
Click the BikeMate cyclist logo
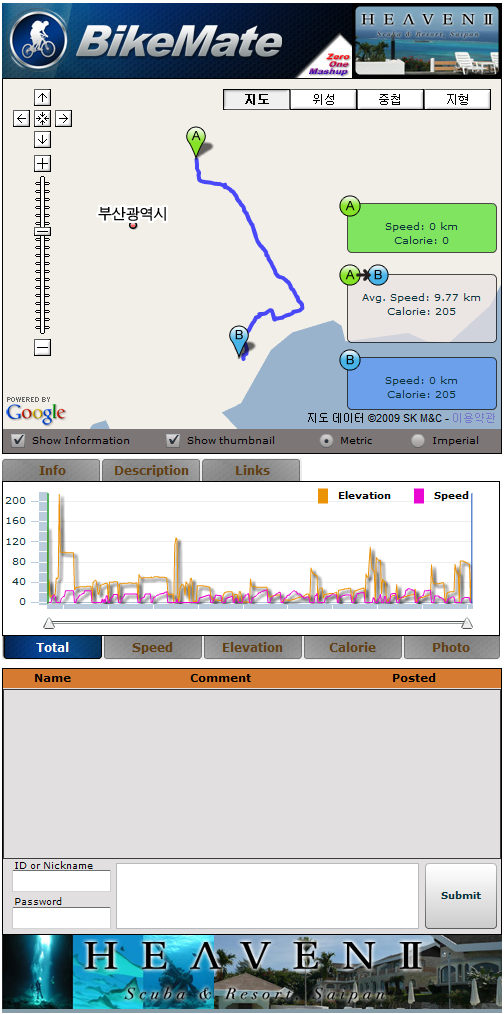38,40
